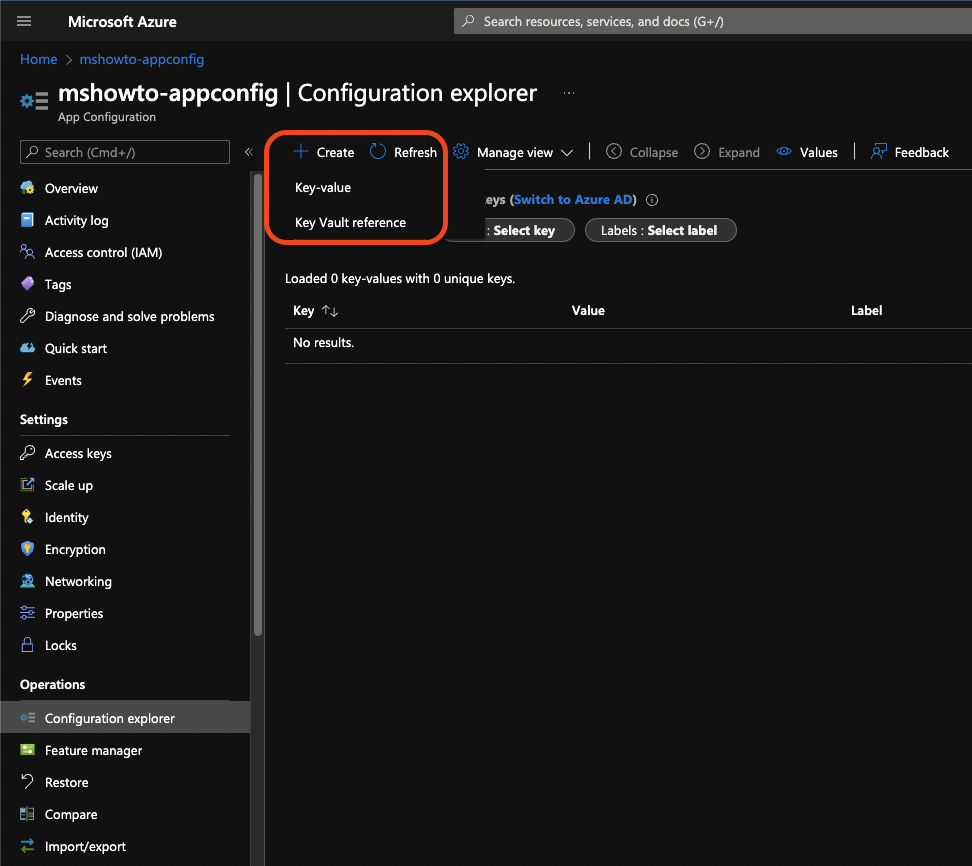Open the Events page
The height and width of the screenshot is (866, 972).
(x=63, y=381)
